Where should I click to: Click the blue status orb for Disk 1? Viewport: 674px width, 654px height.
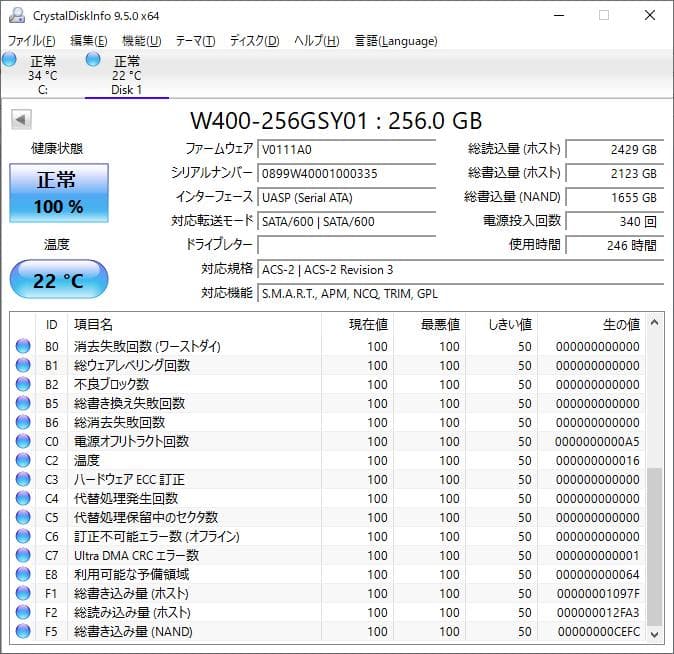(x=93, y=59)
